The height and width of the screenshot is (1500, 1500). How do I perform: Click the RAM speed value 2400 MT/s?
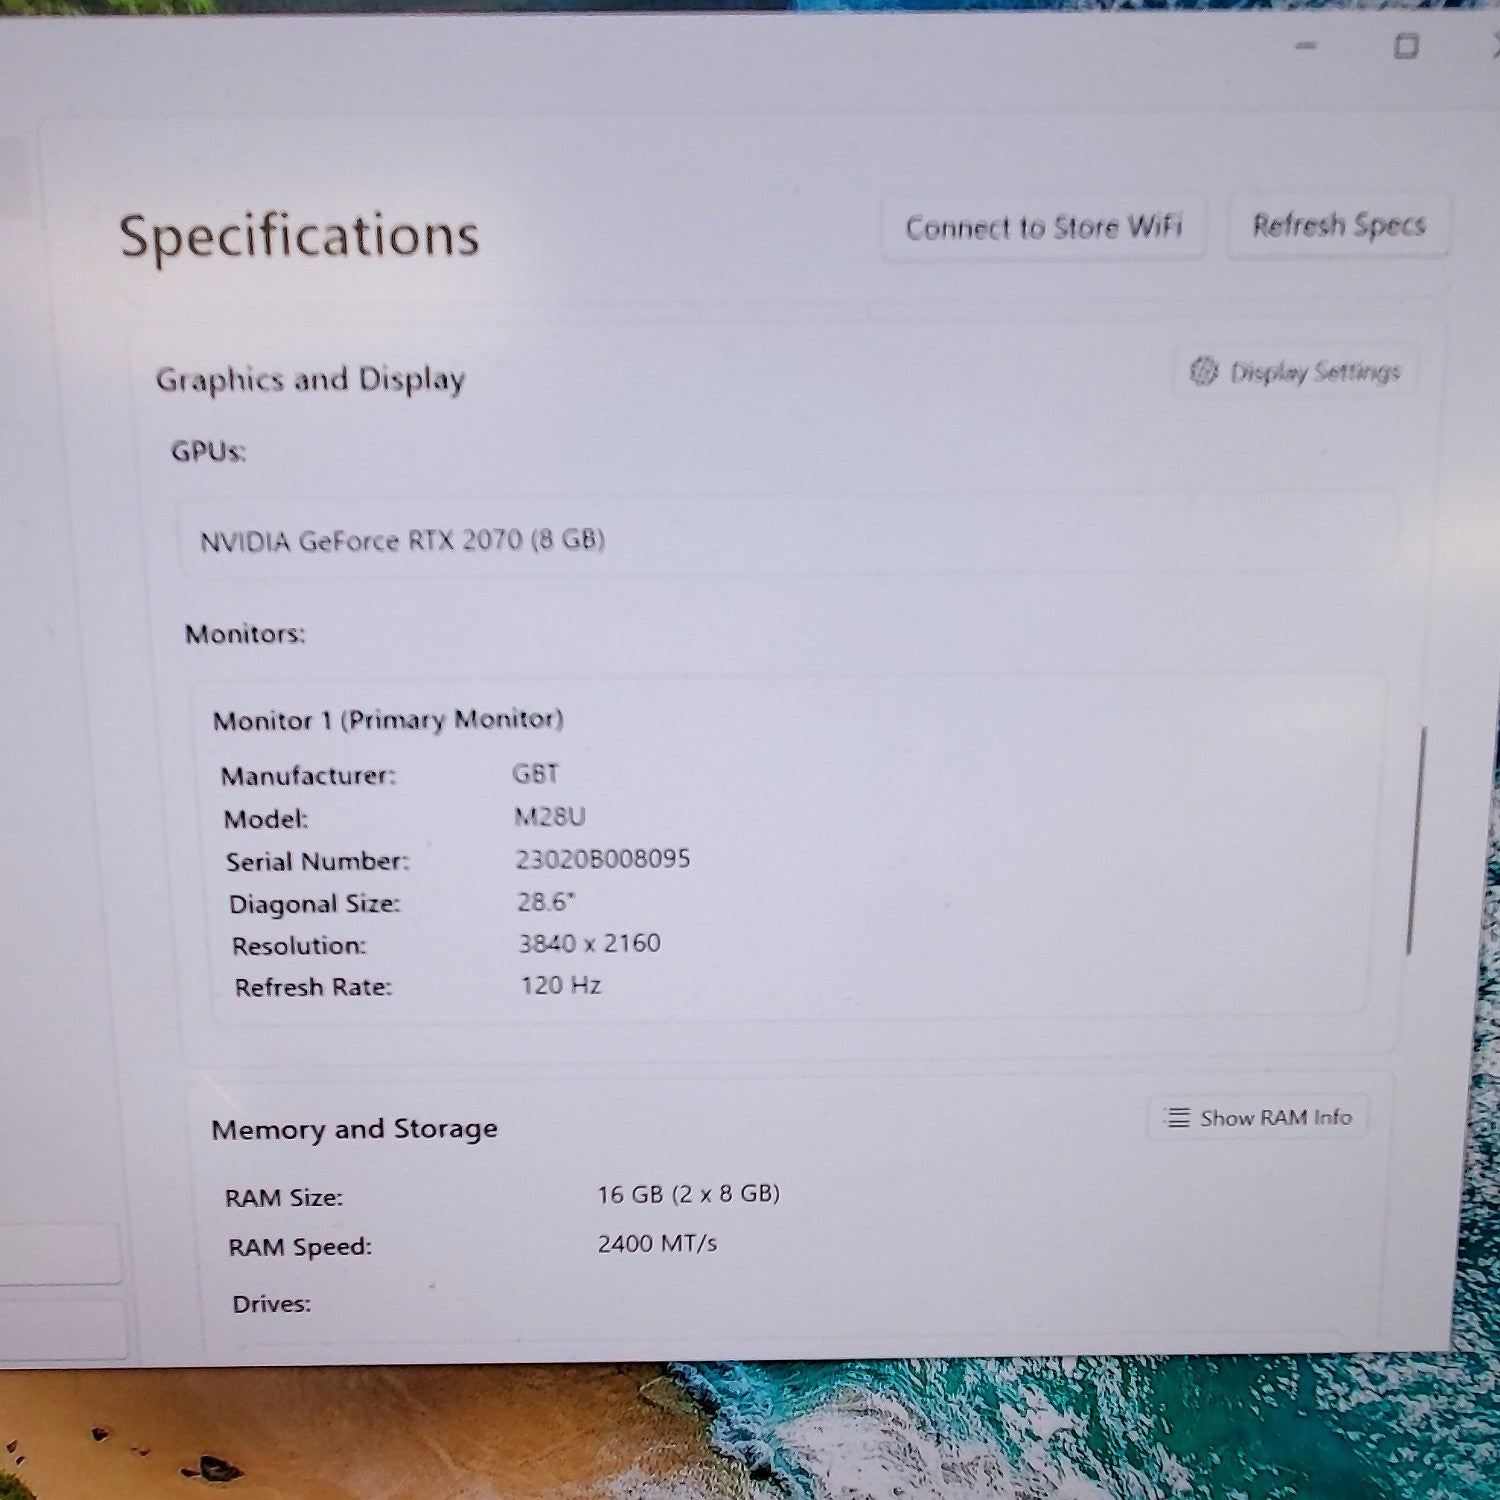(657, 1244)
